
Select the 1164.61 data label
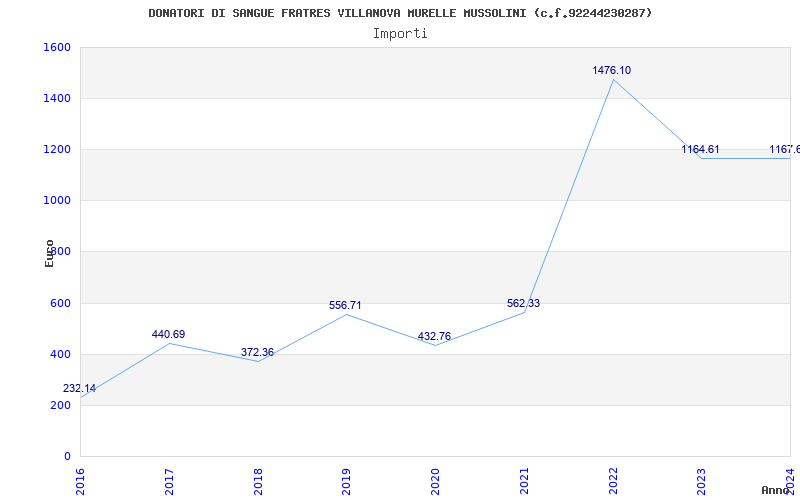pos(700,150)
